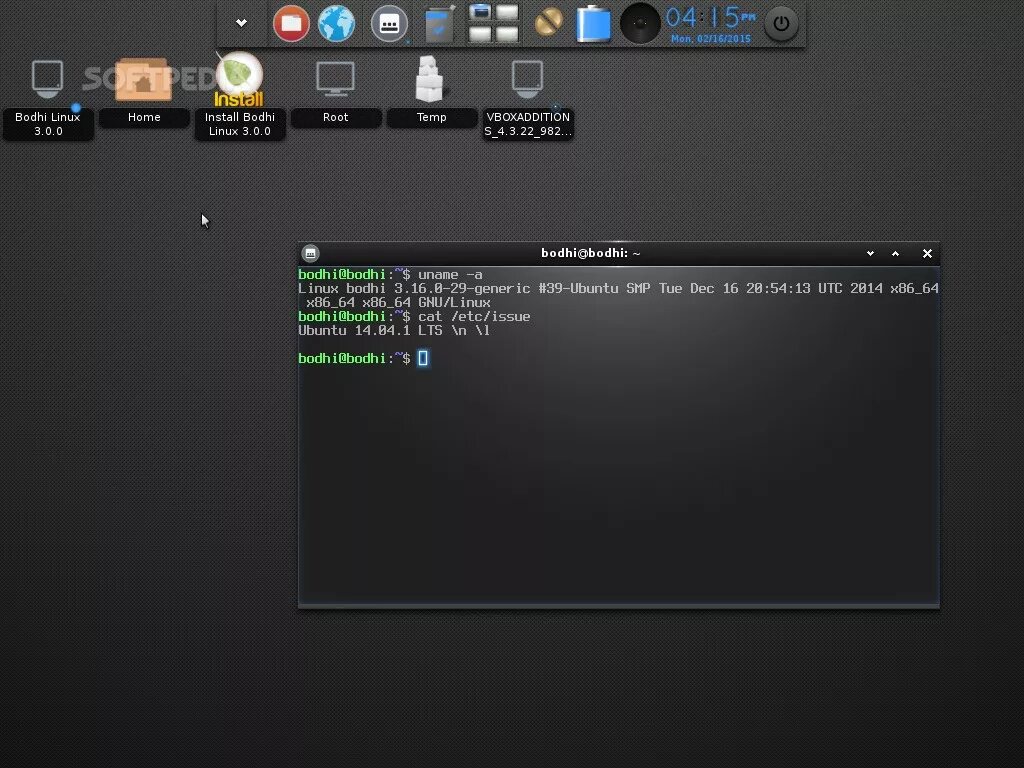Click the 'Linux bodhi 3.16.0-29-generic' output line
Viewport: 1024px width, 768px height.
tap(618, 289)
